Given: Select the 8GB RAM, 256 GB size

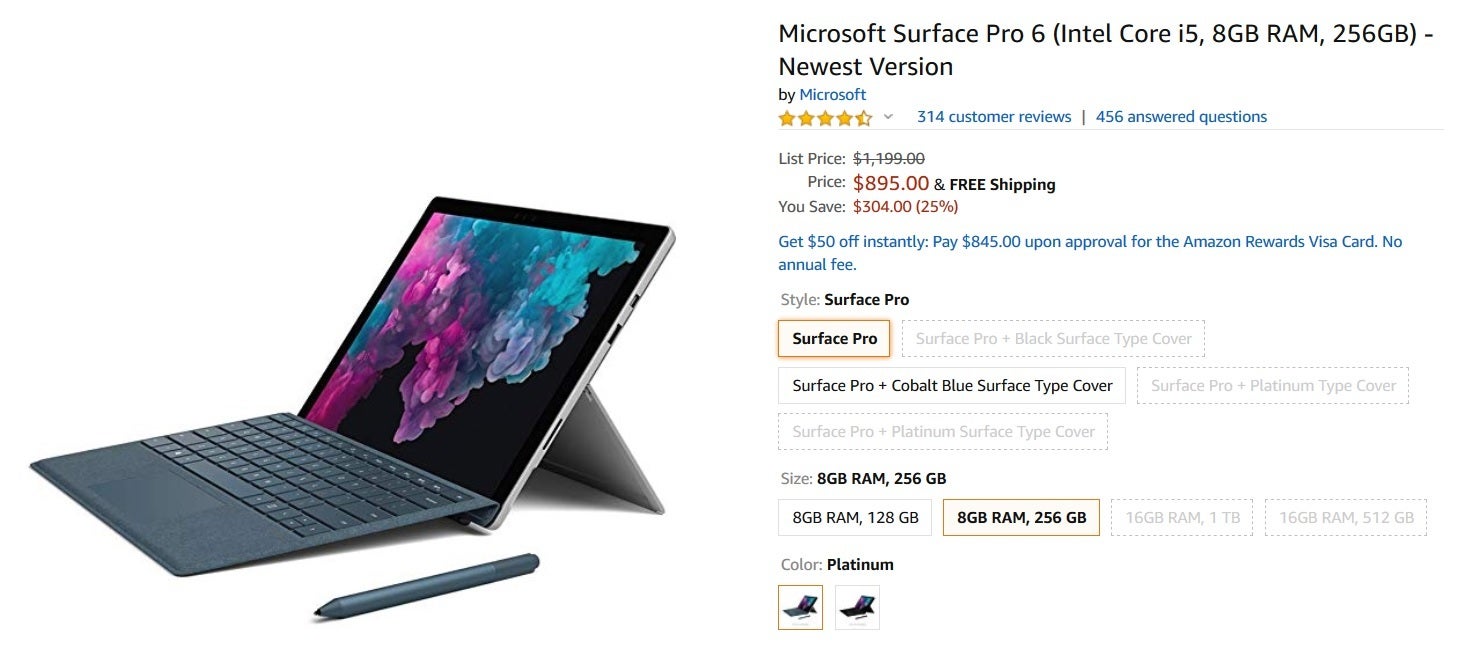Looking at the screenshot, I should (1021, 517).
